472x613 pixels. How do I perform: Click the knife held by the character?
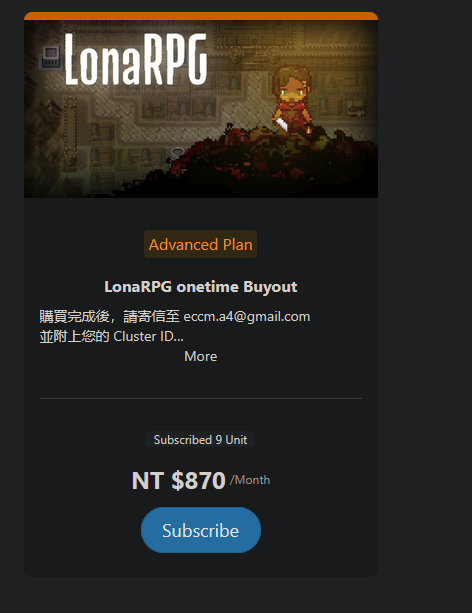point(282,124)
